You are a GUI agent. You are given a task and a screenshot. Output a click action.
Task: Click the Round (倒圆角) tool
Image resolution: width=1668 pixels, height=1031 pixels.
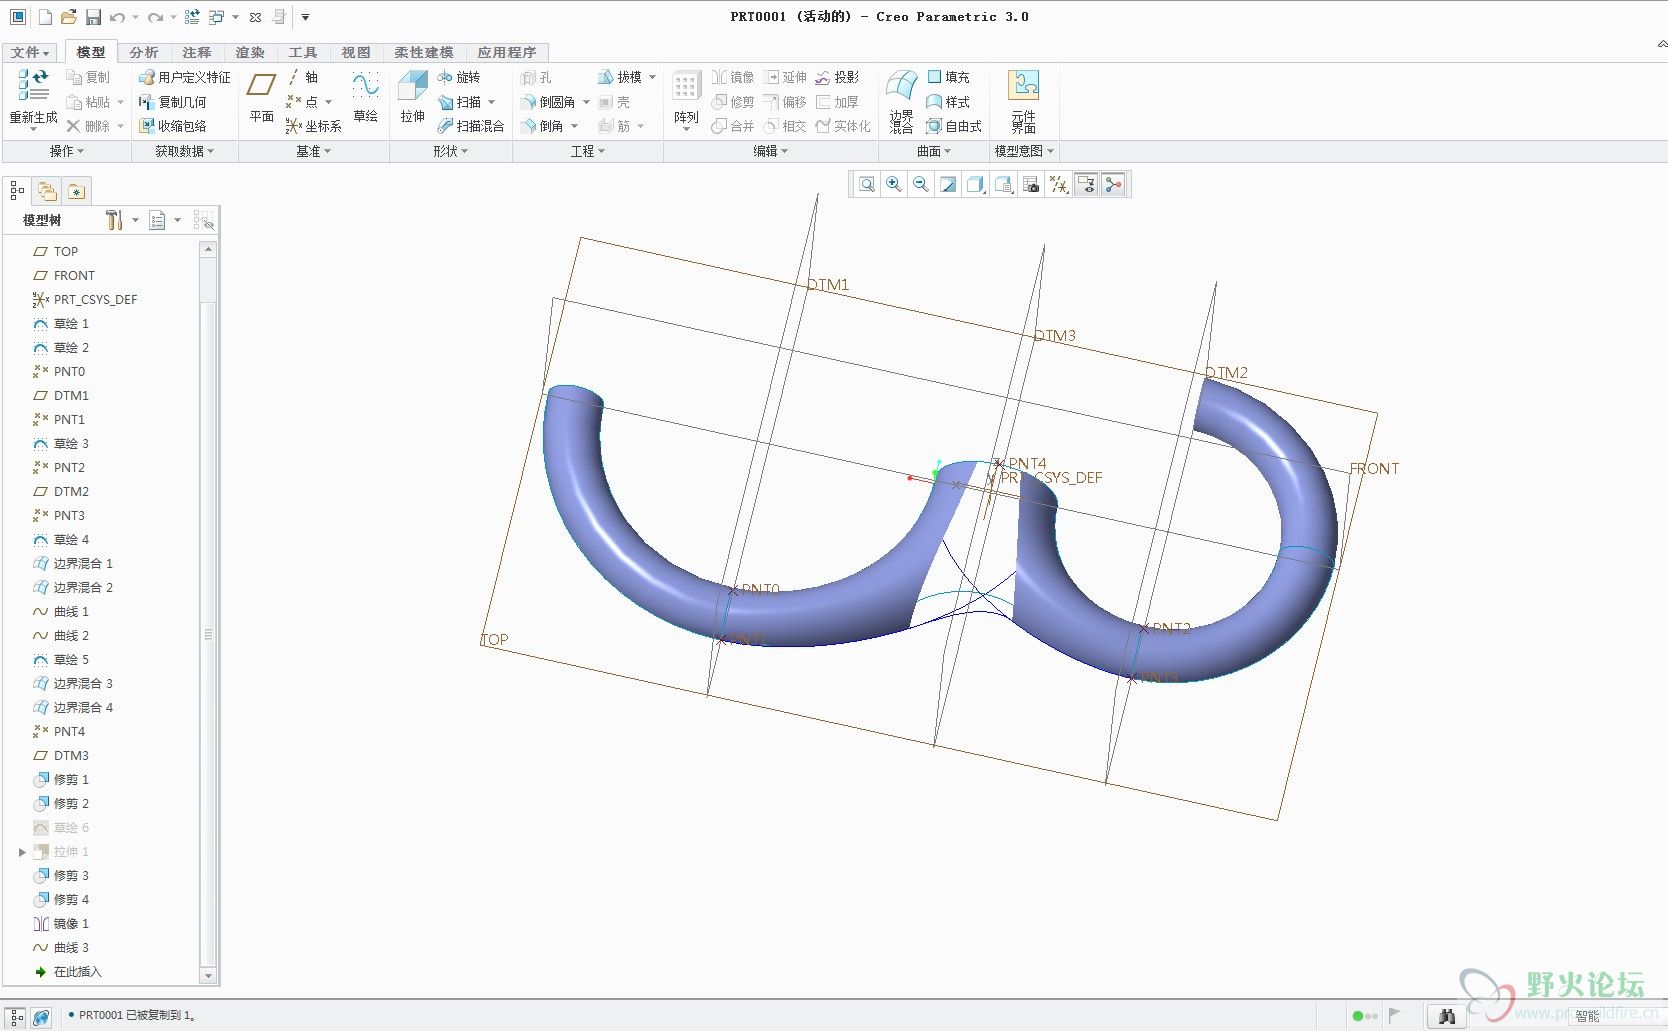548,102
